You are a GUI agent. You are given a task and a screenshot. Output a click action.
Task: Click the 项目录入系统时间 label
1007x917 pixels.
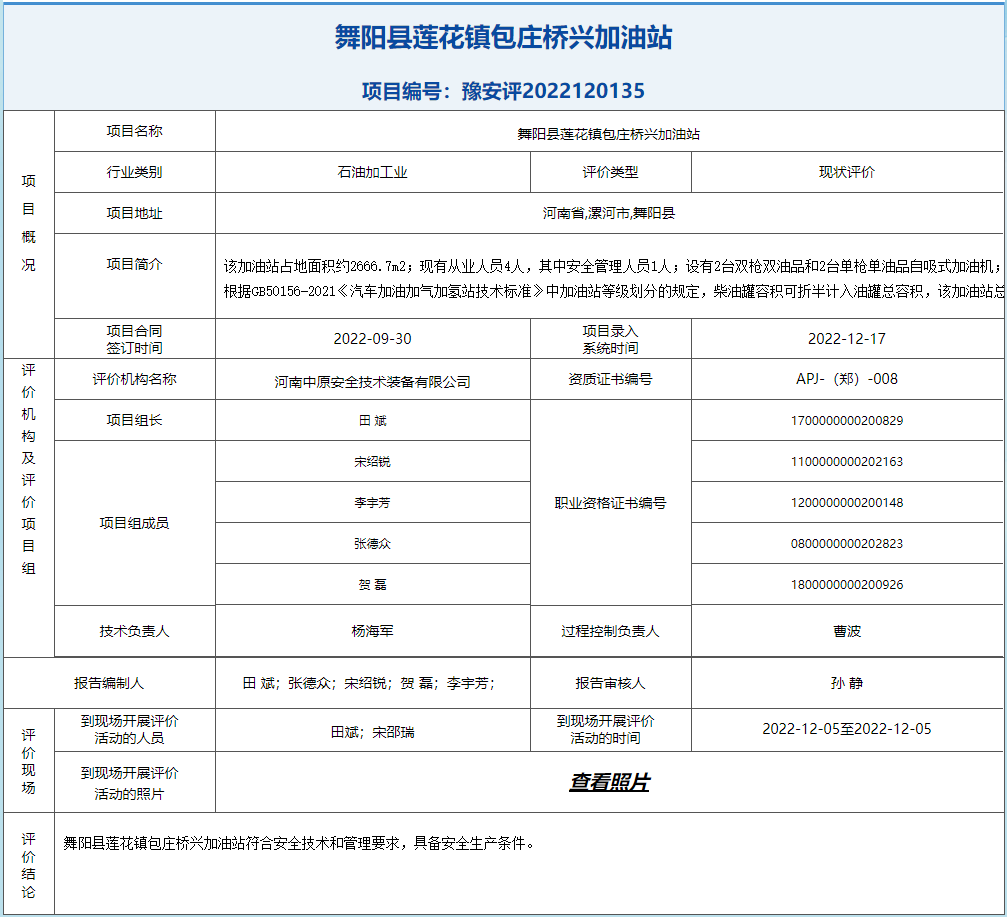pyautogui.click(x=610, y=339)
